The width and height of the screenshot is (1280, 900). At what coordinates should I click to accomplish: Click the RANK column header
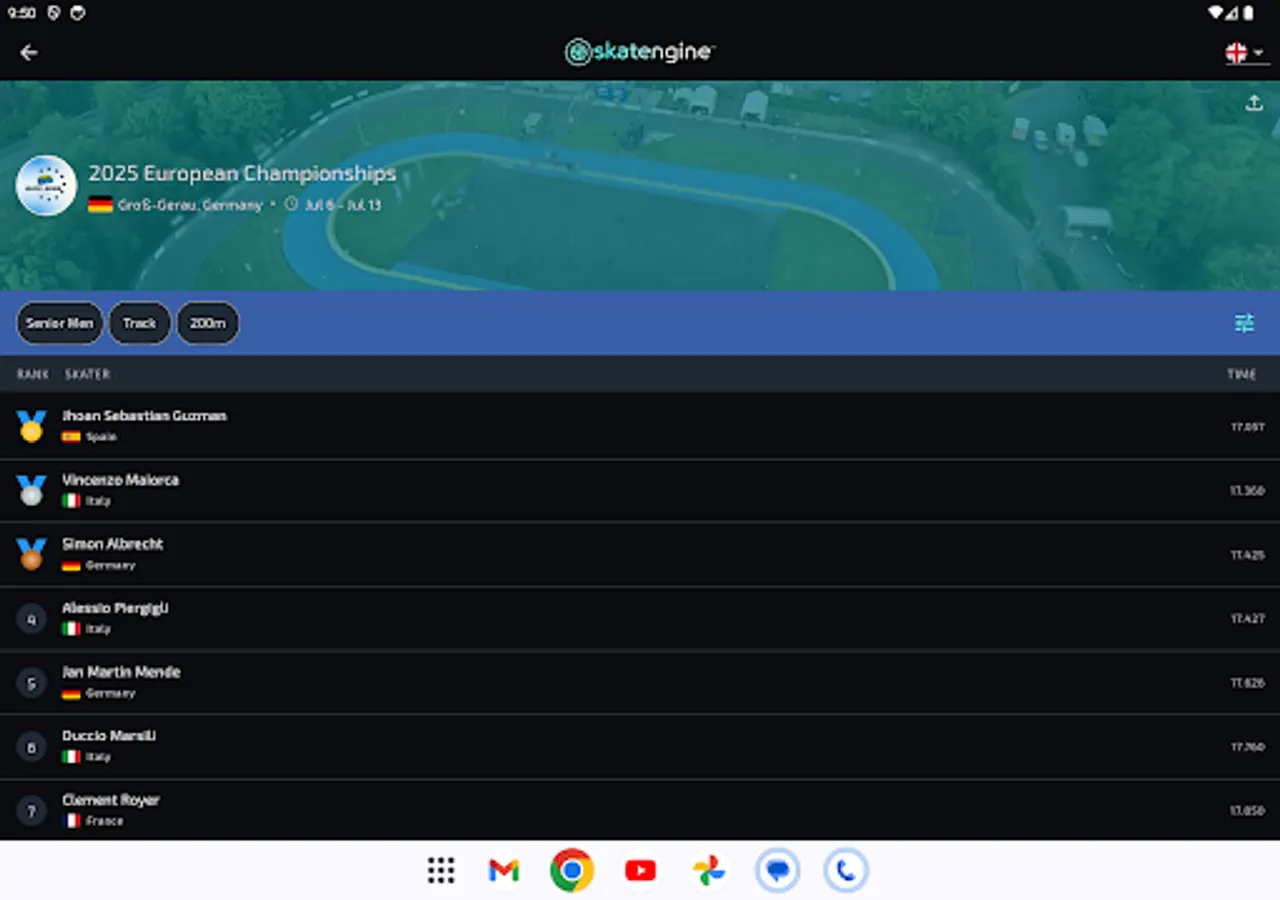(x=32, y=373)
